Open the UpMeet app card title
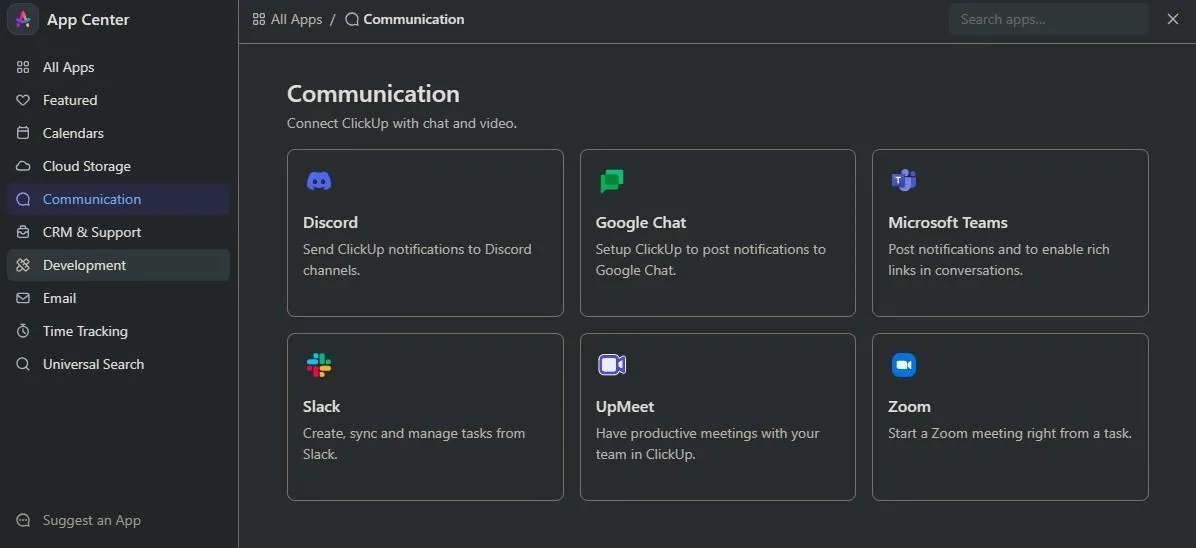 point(625,407)
